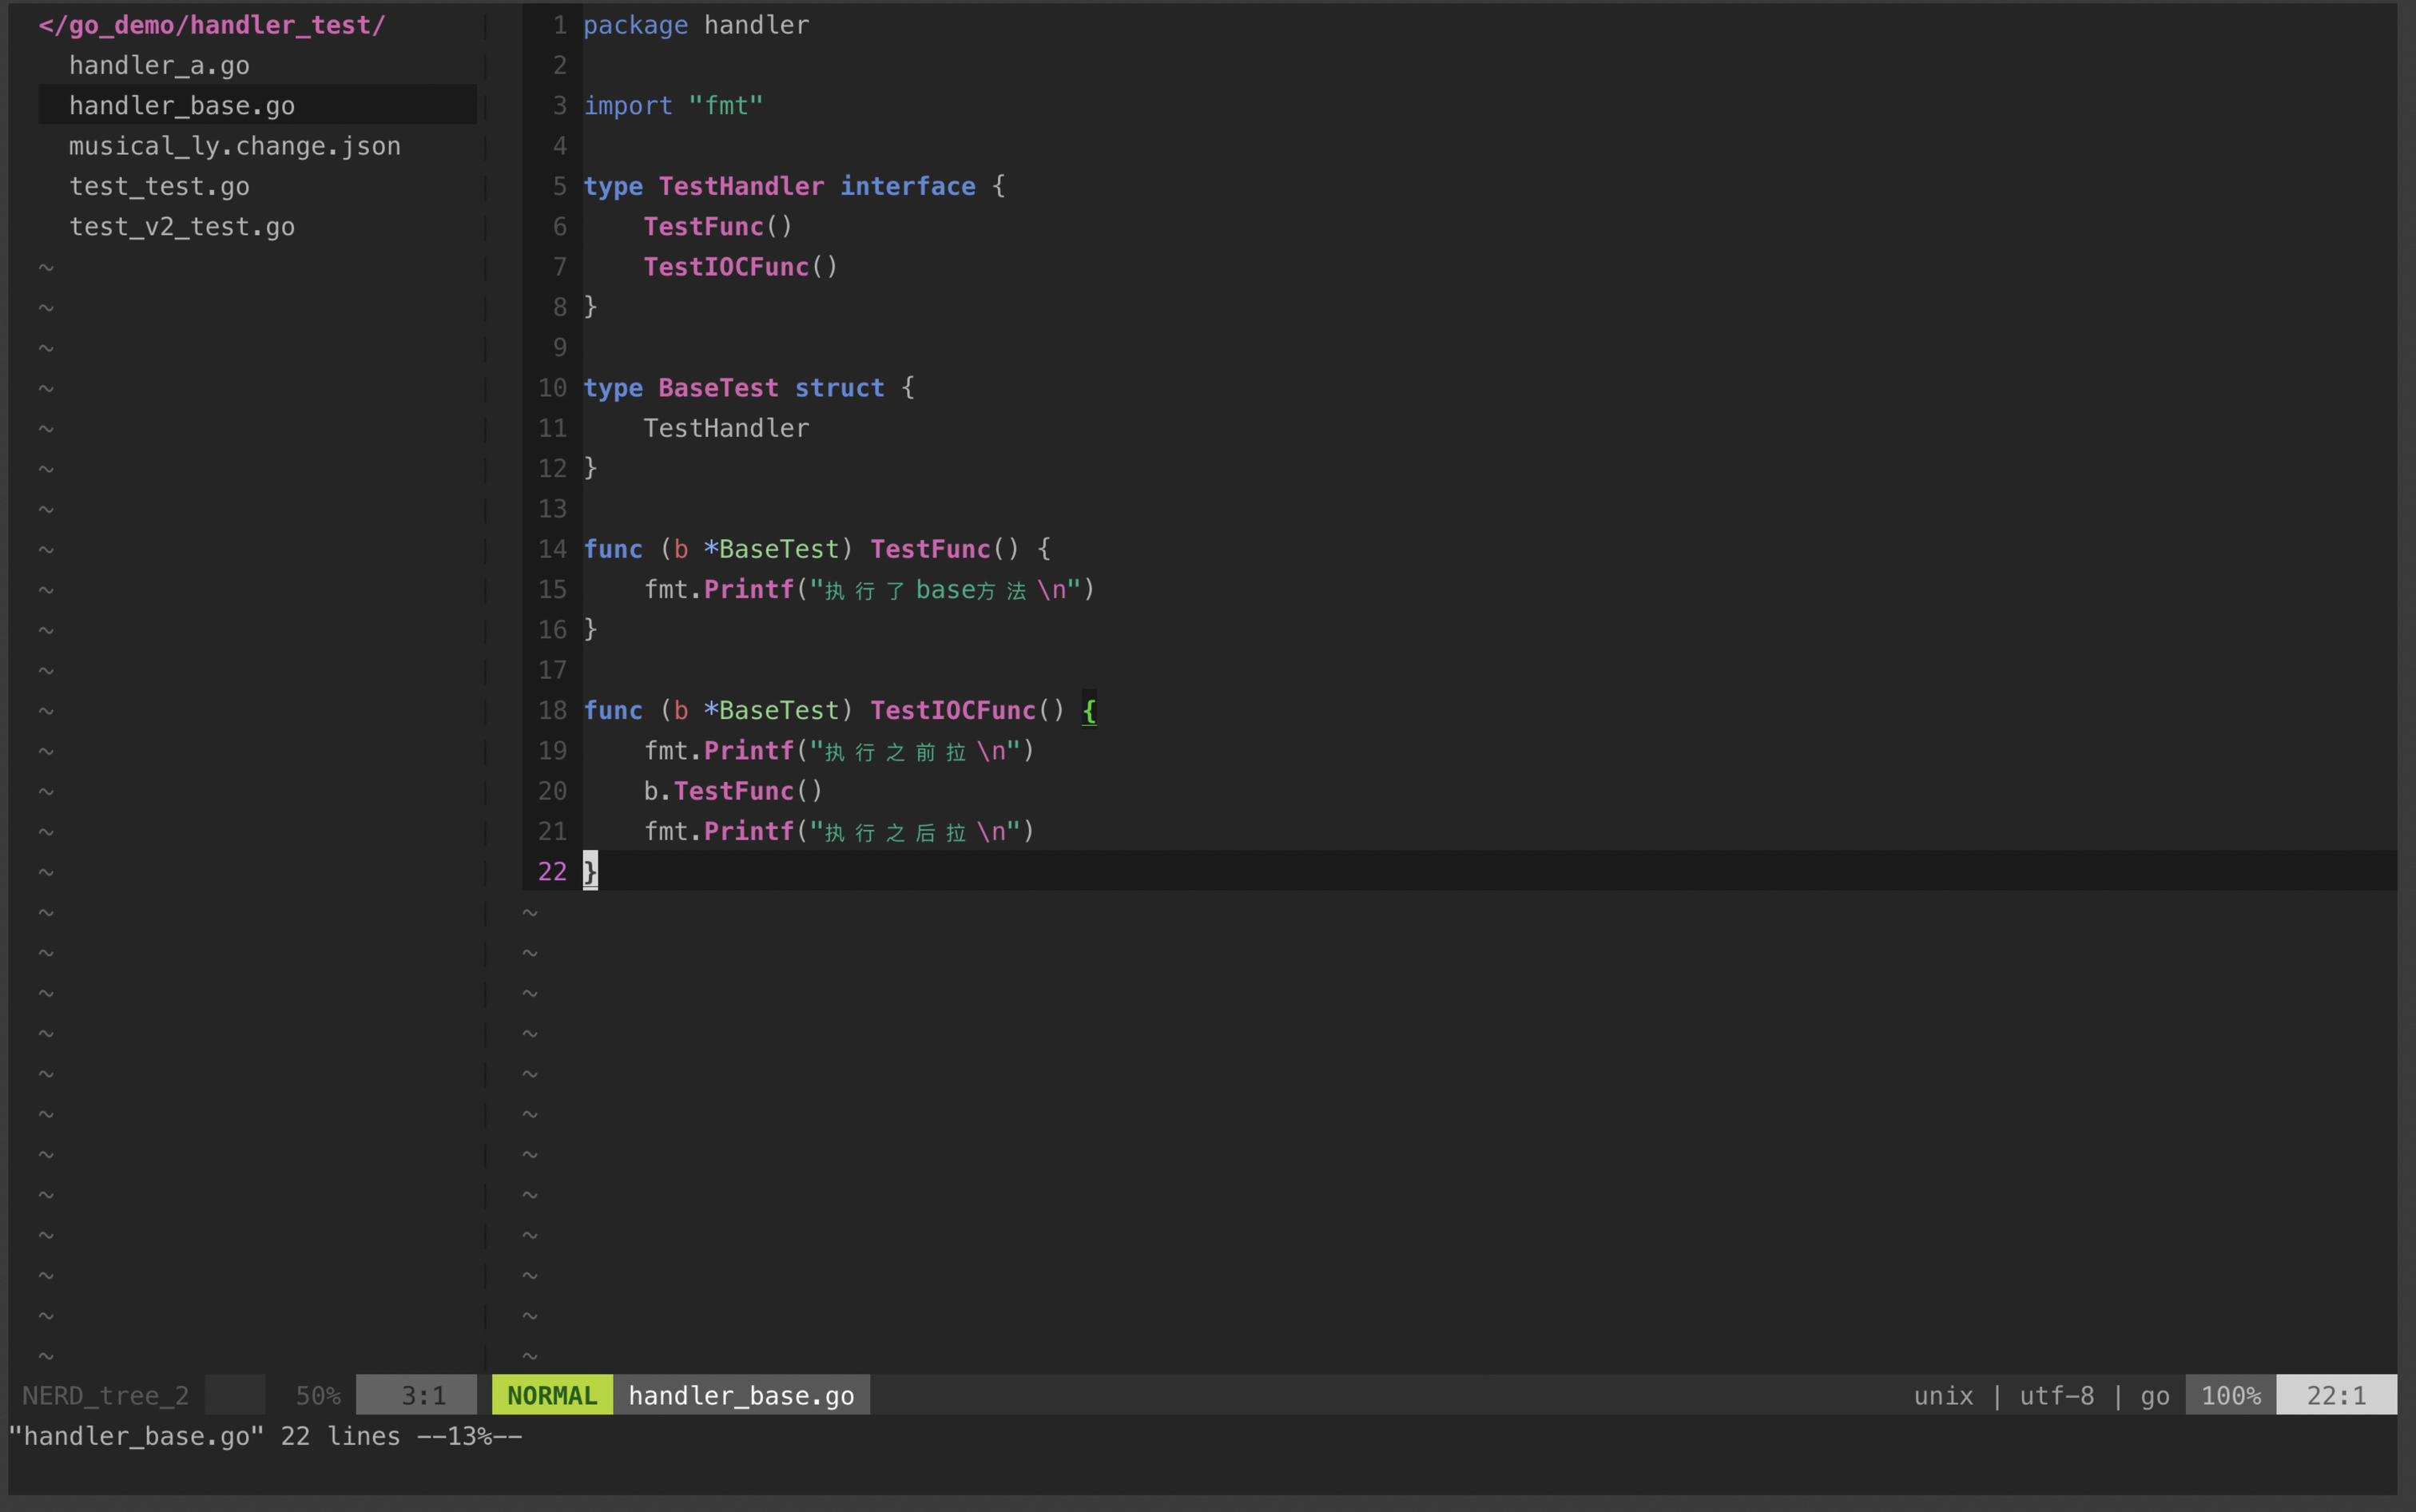Click the b.TestFunc() call on line 20
Viewport: 2416px width, 1512px height.
(733, 791)
